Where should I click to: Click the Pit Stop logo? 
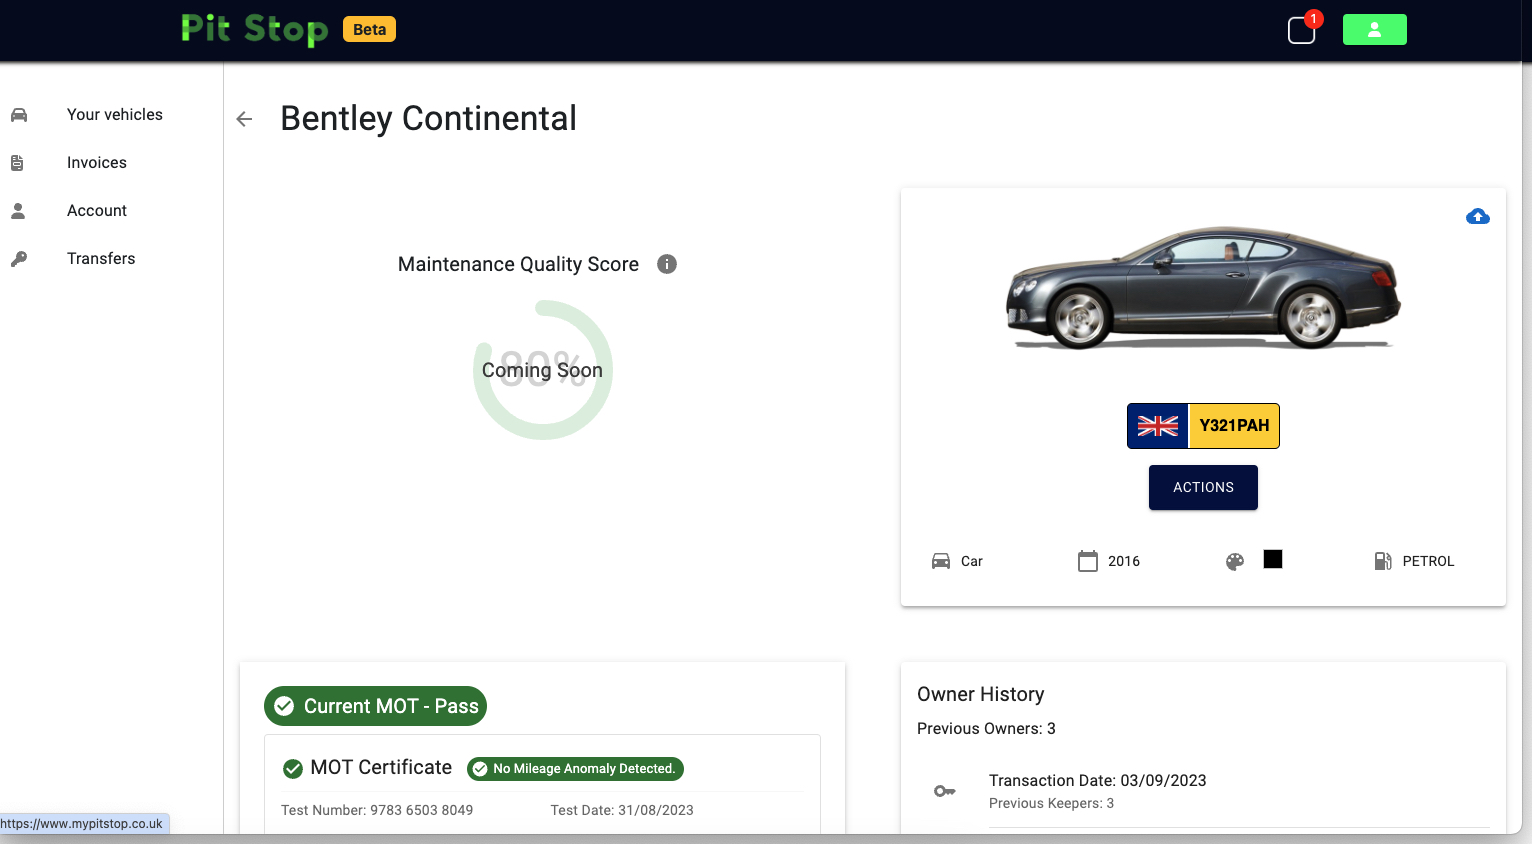(254, 29)
